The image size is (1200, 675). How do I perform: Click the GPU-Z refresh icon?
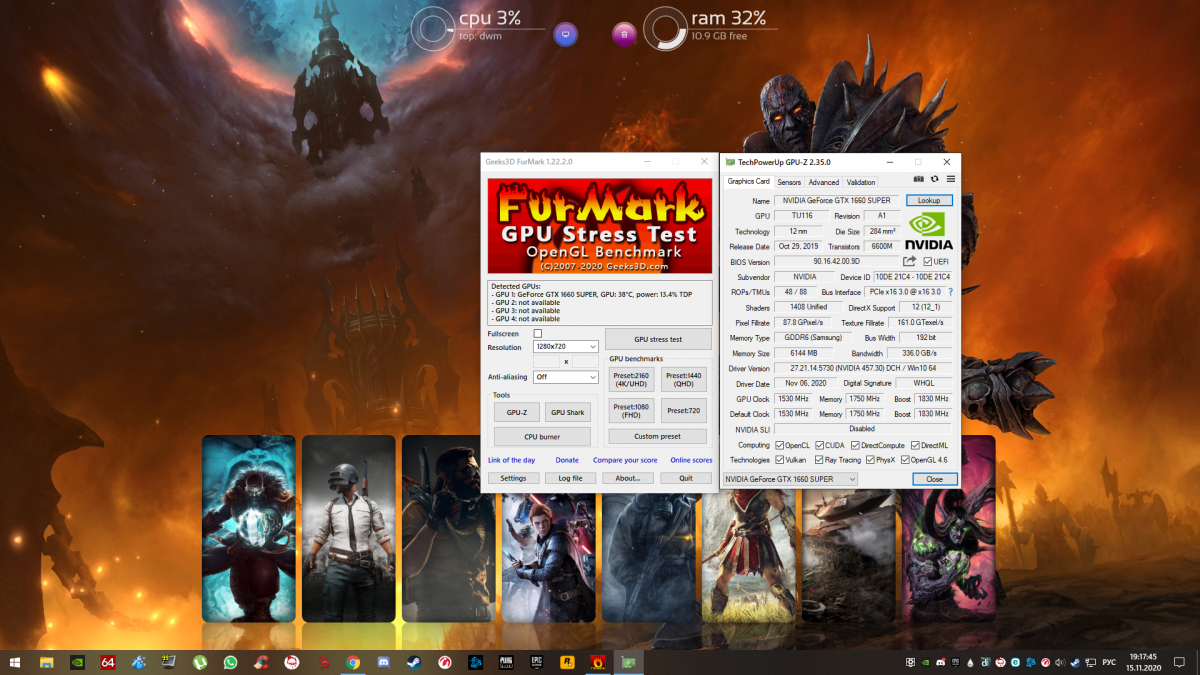point(934,179)
